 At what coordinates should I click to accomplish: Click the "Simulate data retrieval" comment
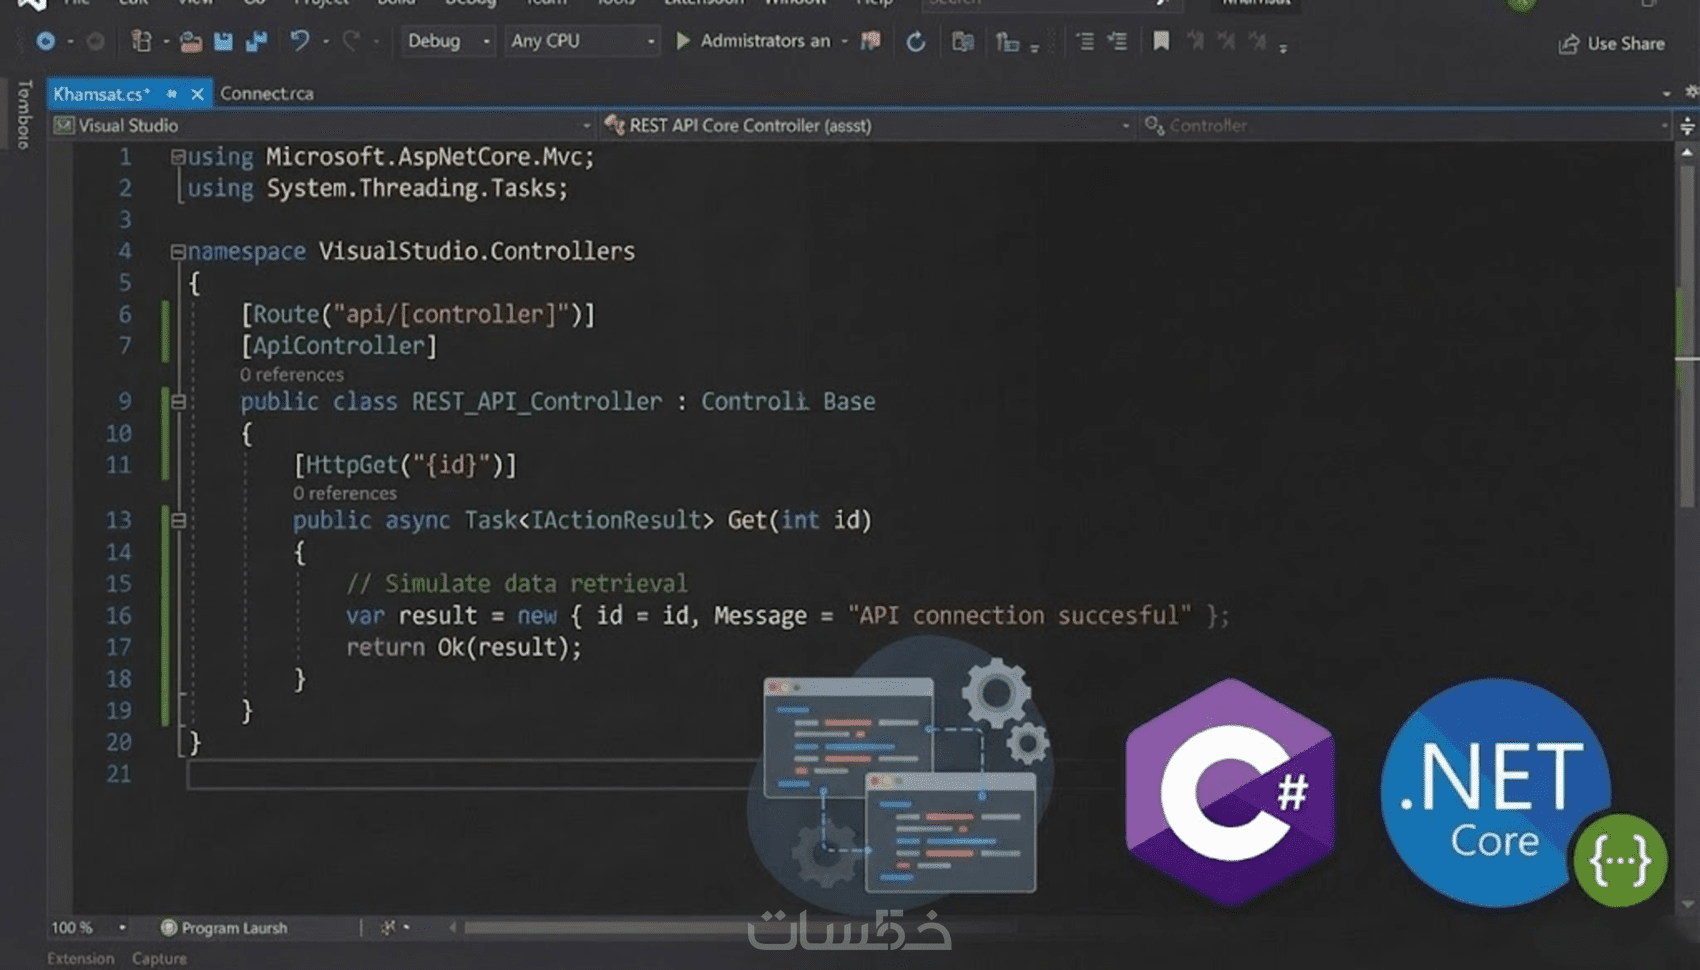tap(516, 584)
